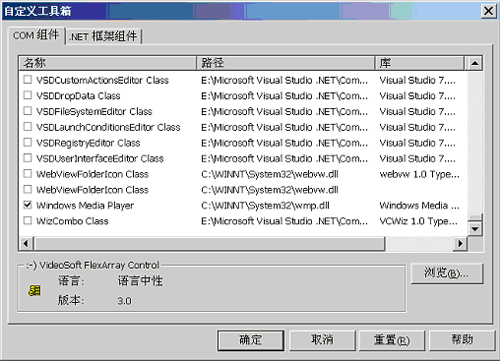The height and width of the screenshot is (361, 500).
Task: Click the horizontal scrollbar right arrow
Action: [460, 244]
